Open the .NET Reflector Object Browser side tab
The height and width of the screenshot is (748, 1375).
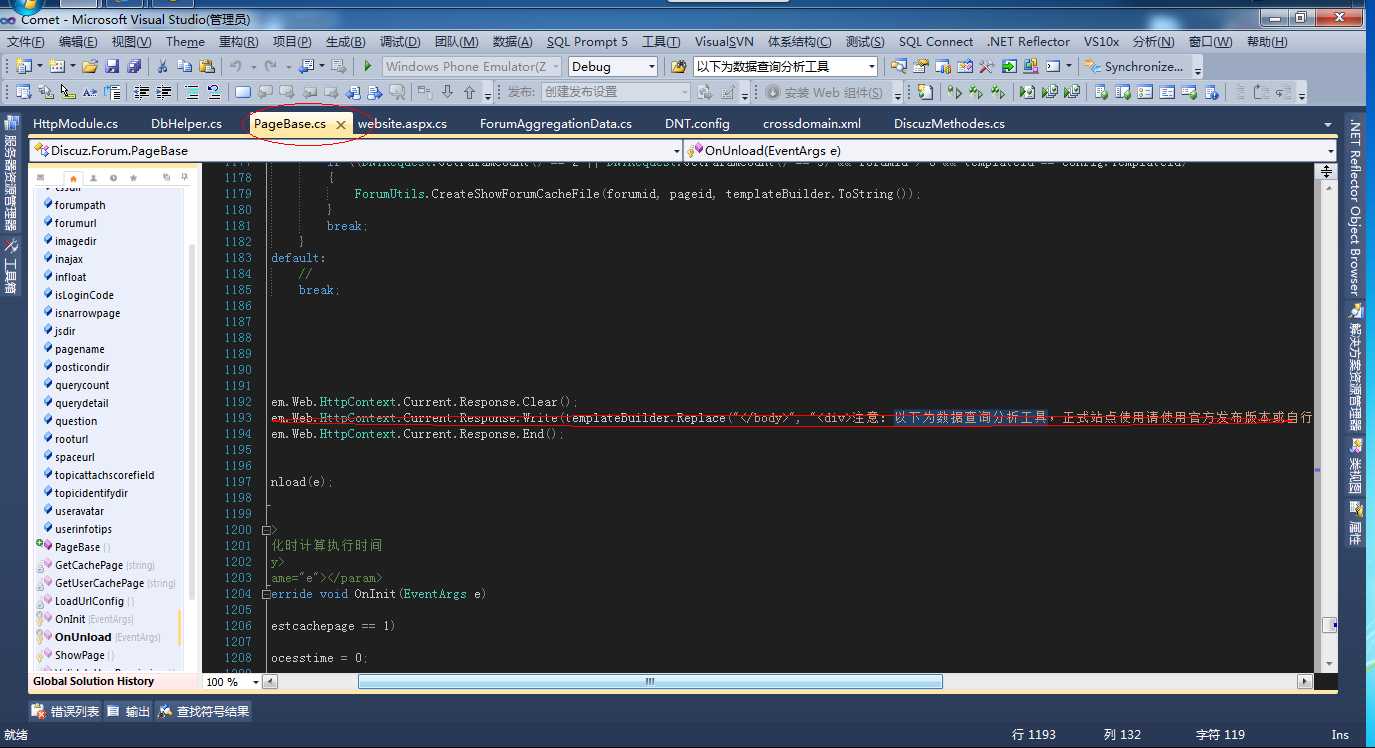1354,207
